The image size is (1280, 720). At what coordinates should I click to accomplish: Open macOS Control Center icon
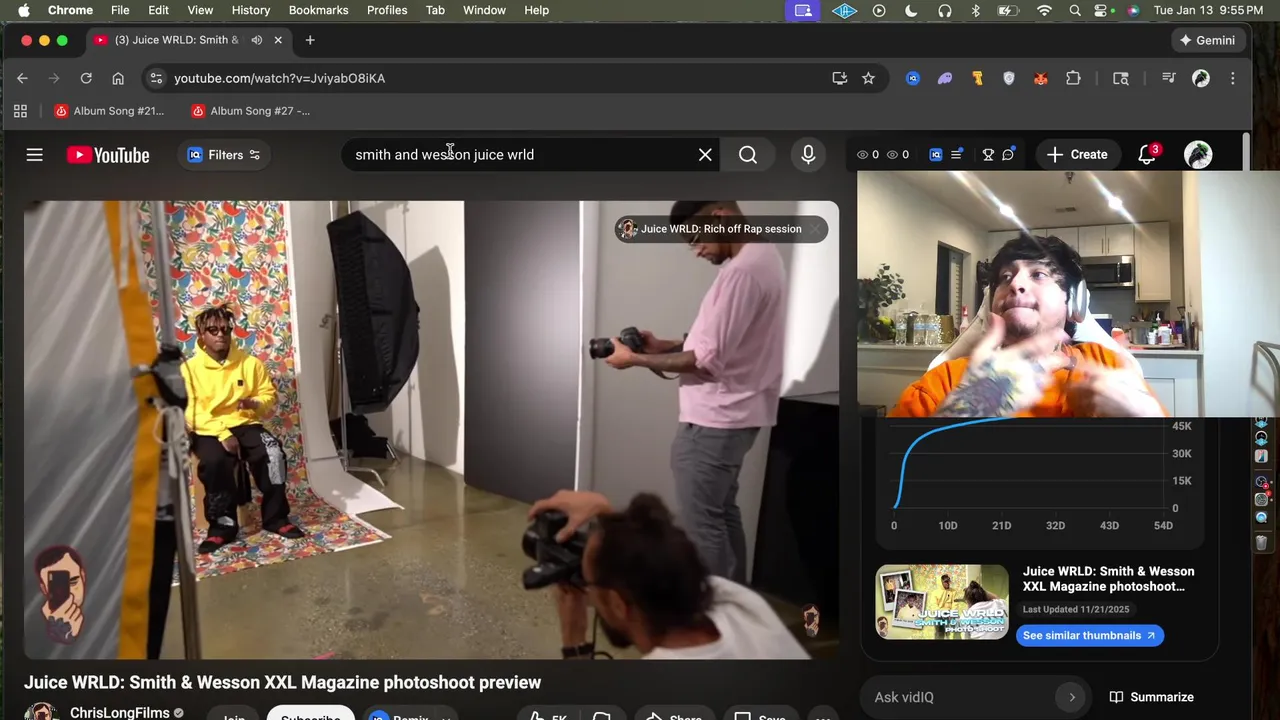pyautogui.click(x=1102, y=10)
